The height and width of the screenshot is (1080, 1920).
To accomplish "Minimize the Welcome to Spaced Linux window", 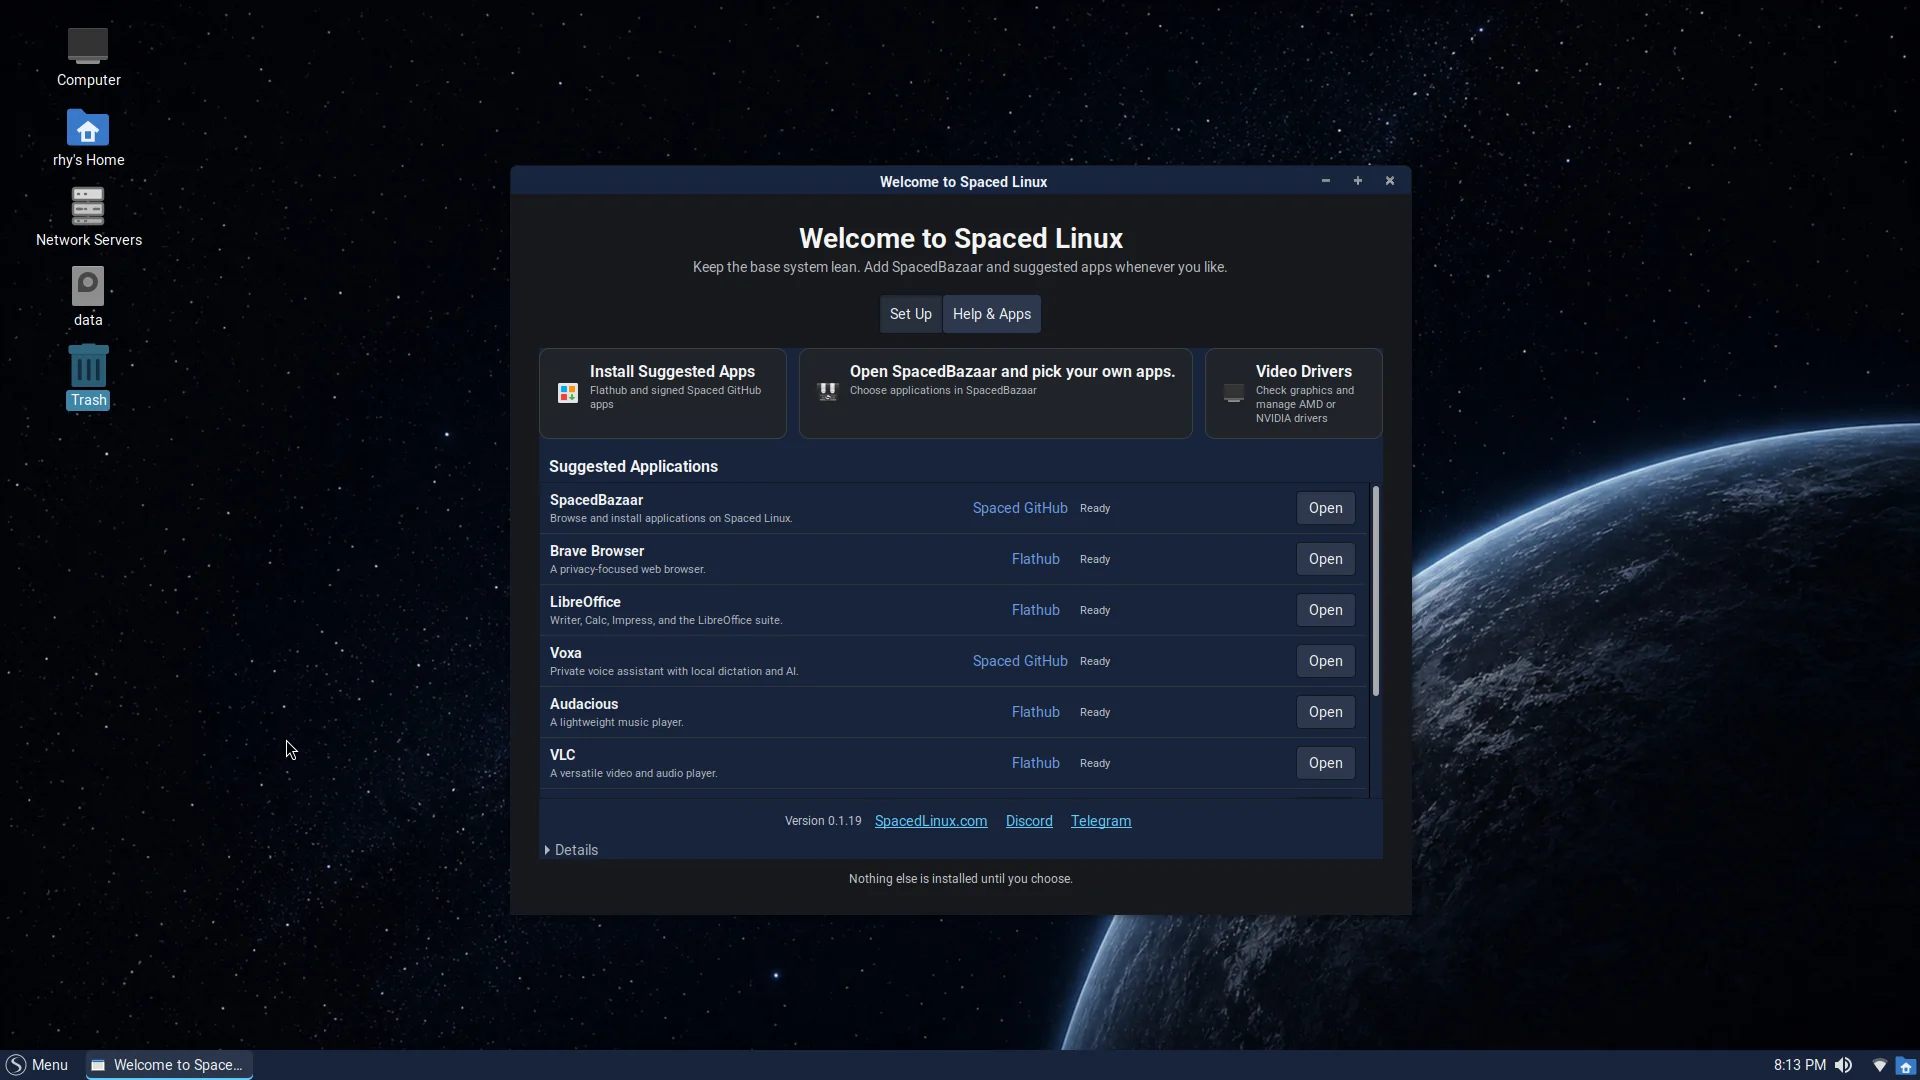I will click(x=1326, y=181).
